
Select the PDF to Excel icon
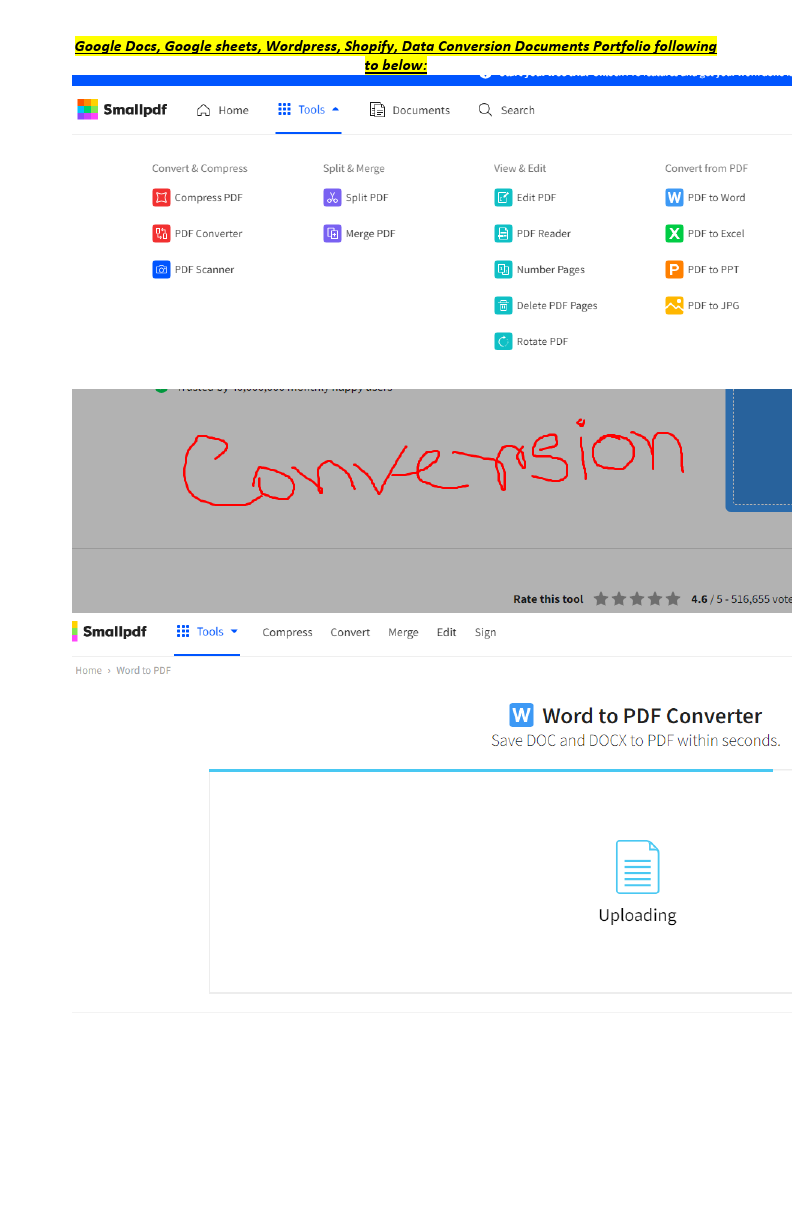coord(674,234)
